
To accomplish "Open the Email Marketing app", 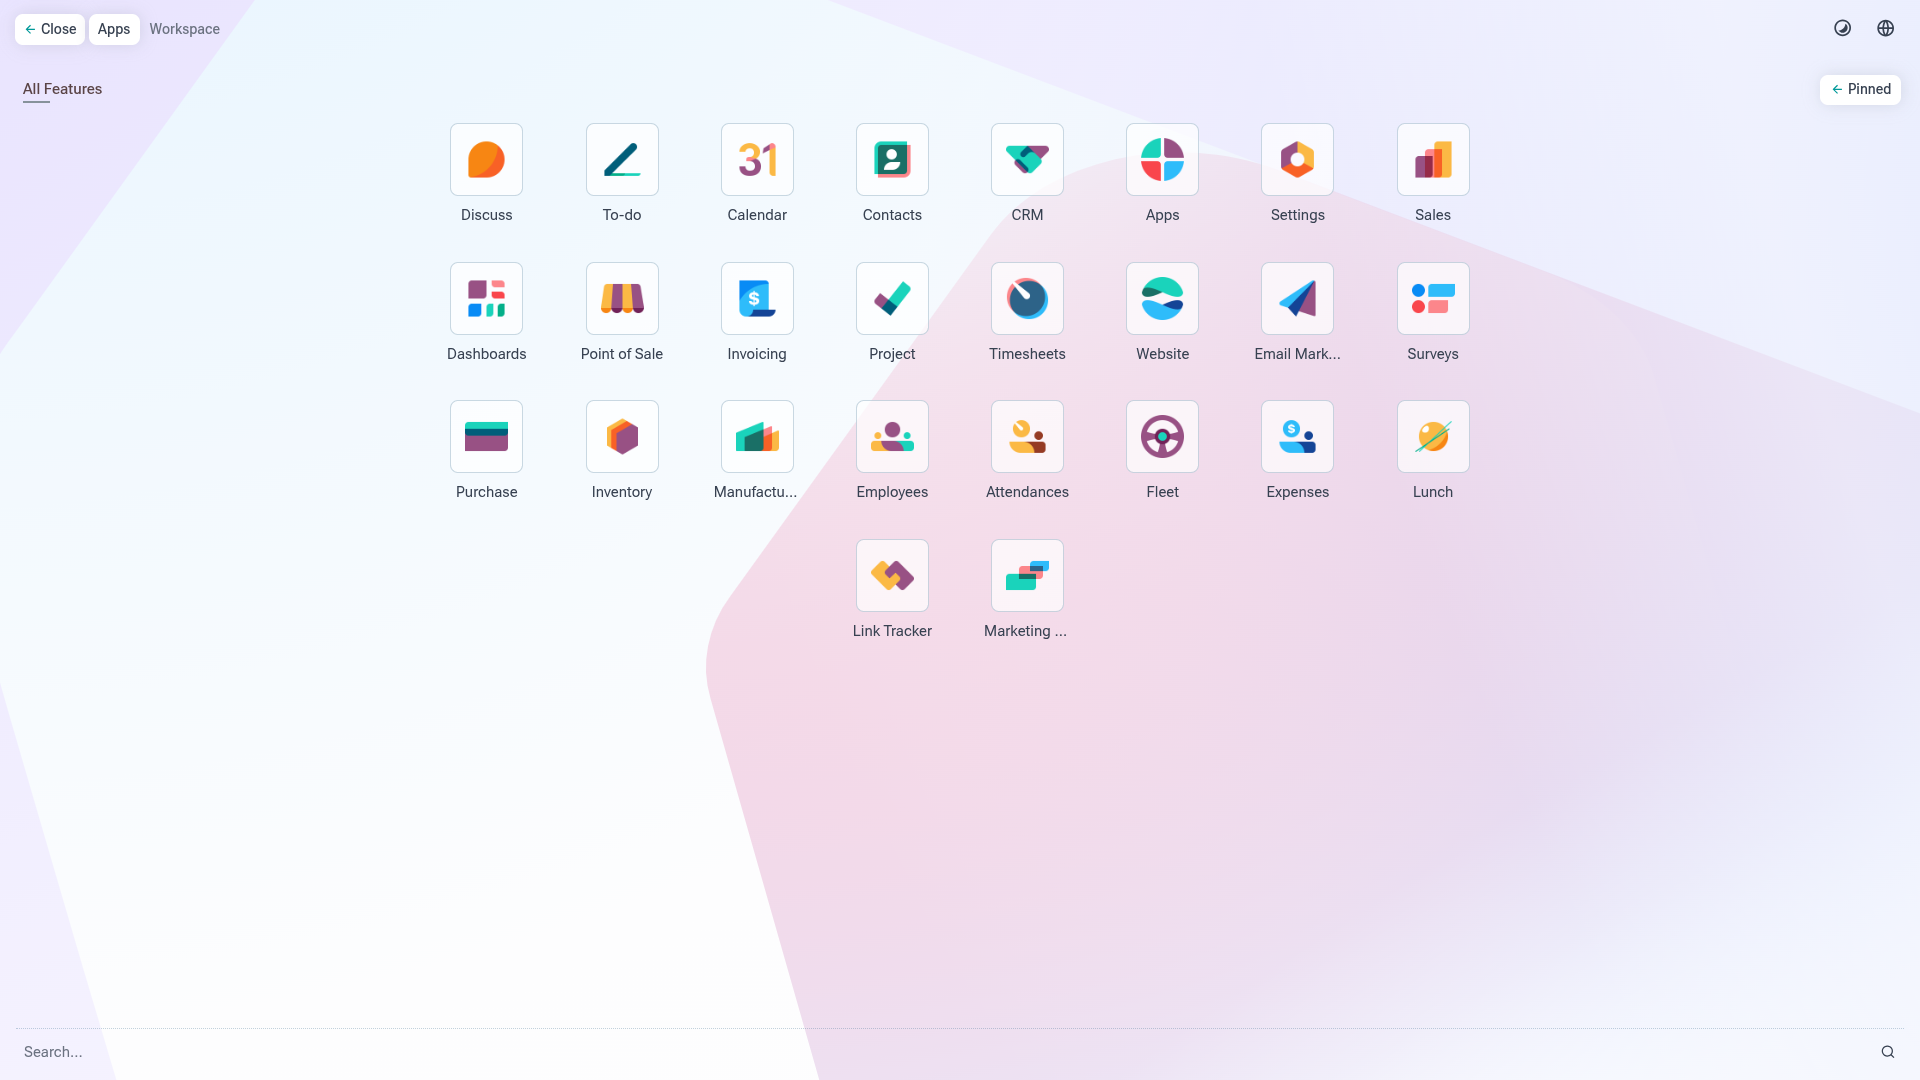I will pyautogui.click(x=1297, y=299).
